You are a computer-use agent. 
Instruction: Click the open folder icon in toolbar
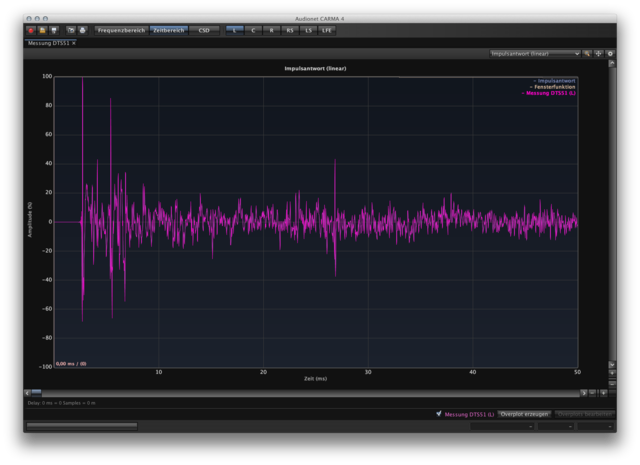42,30
